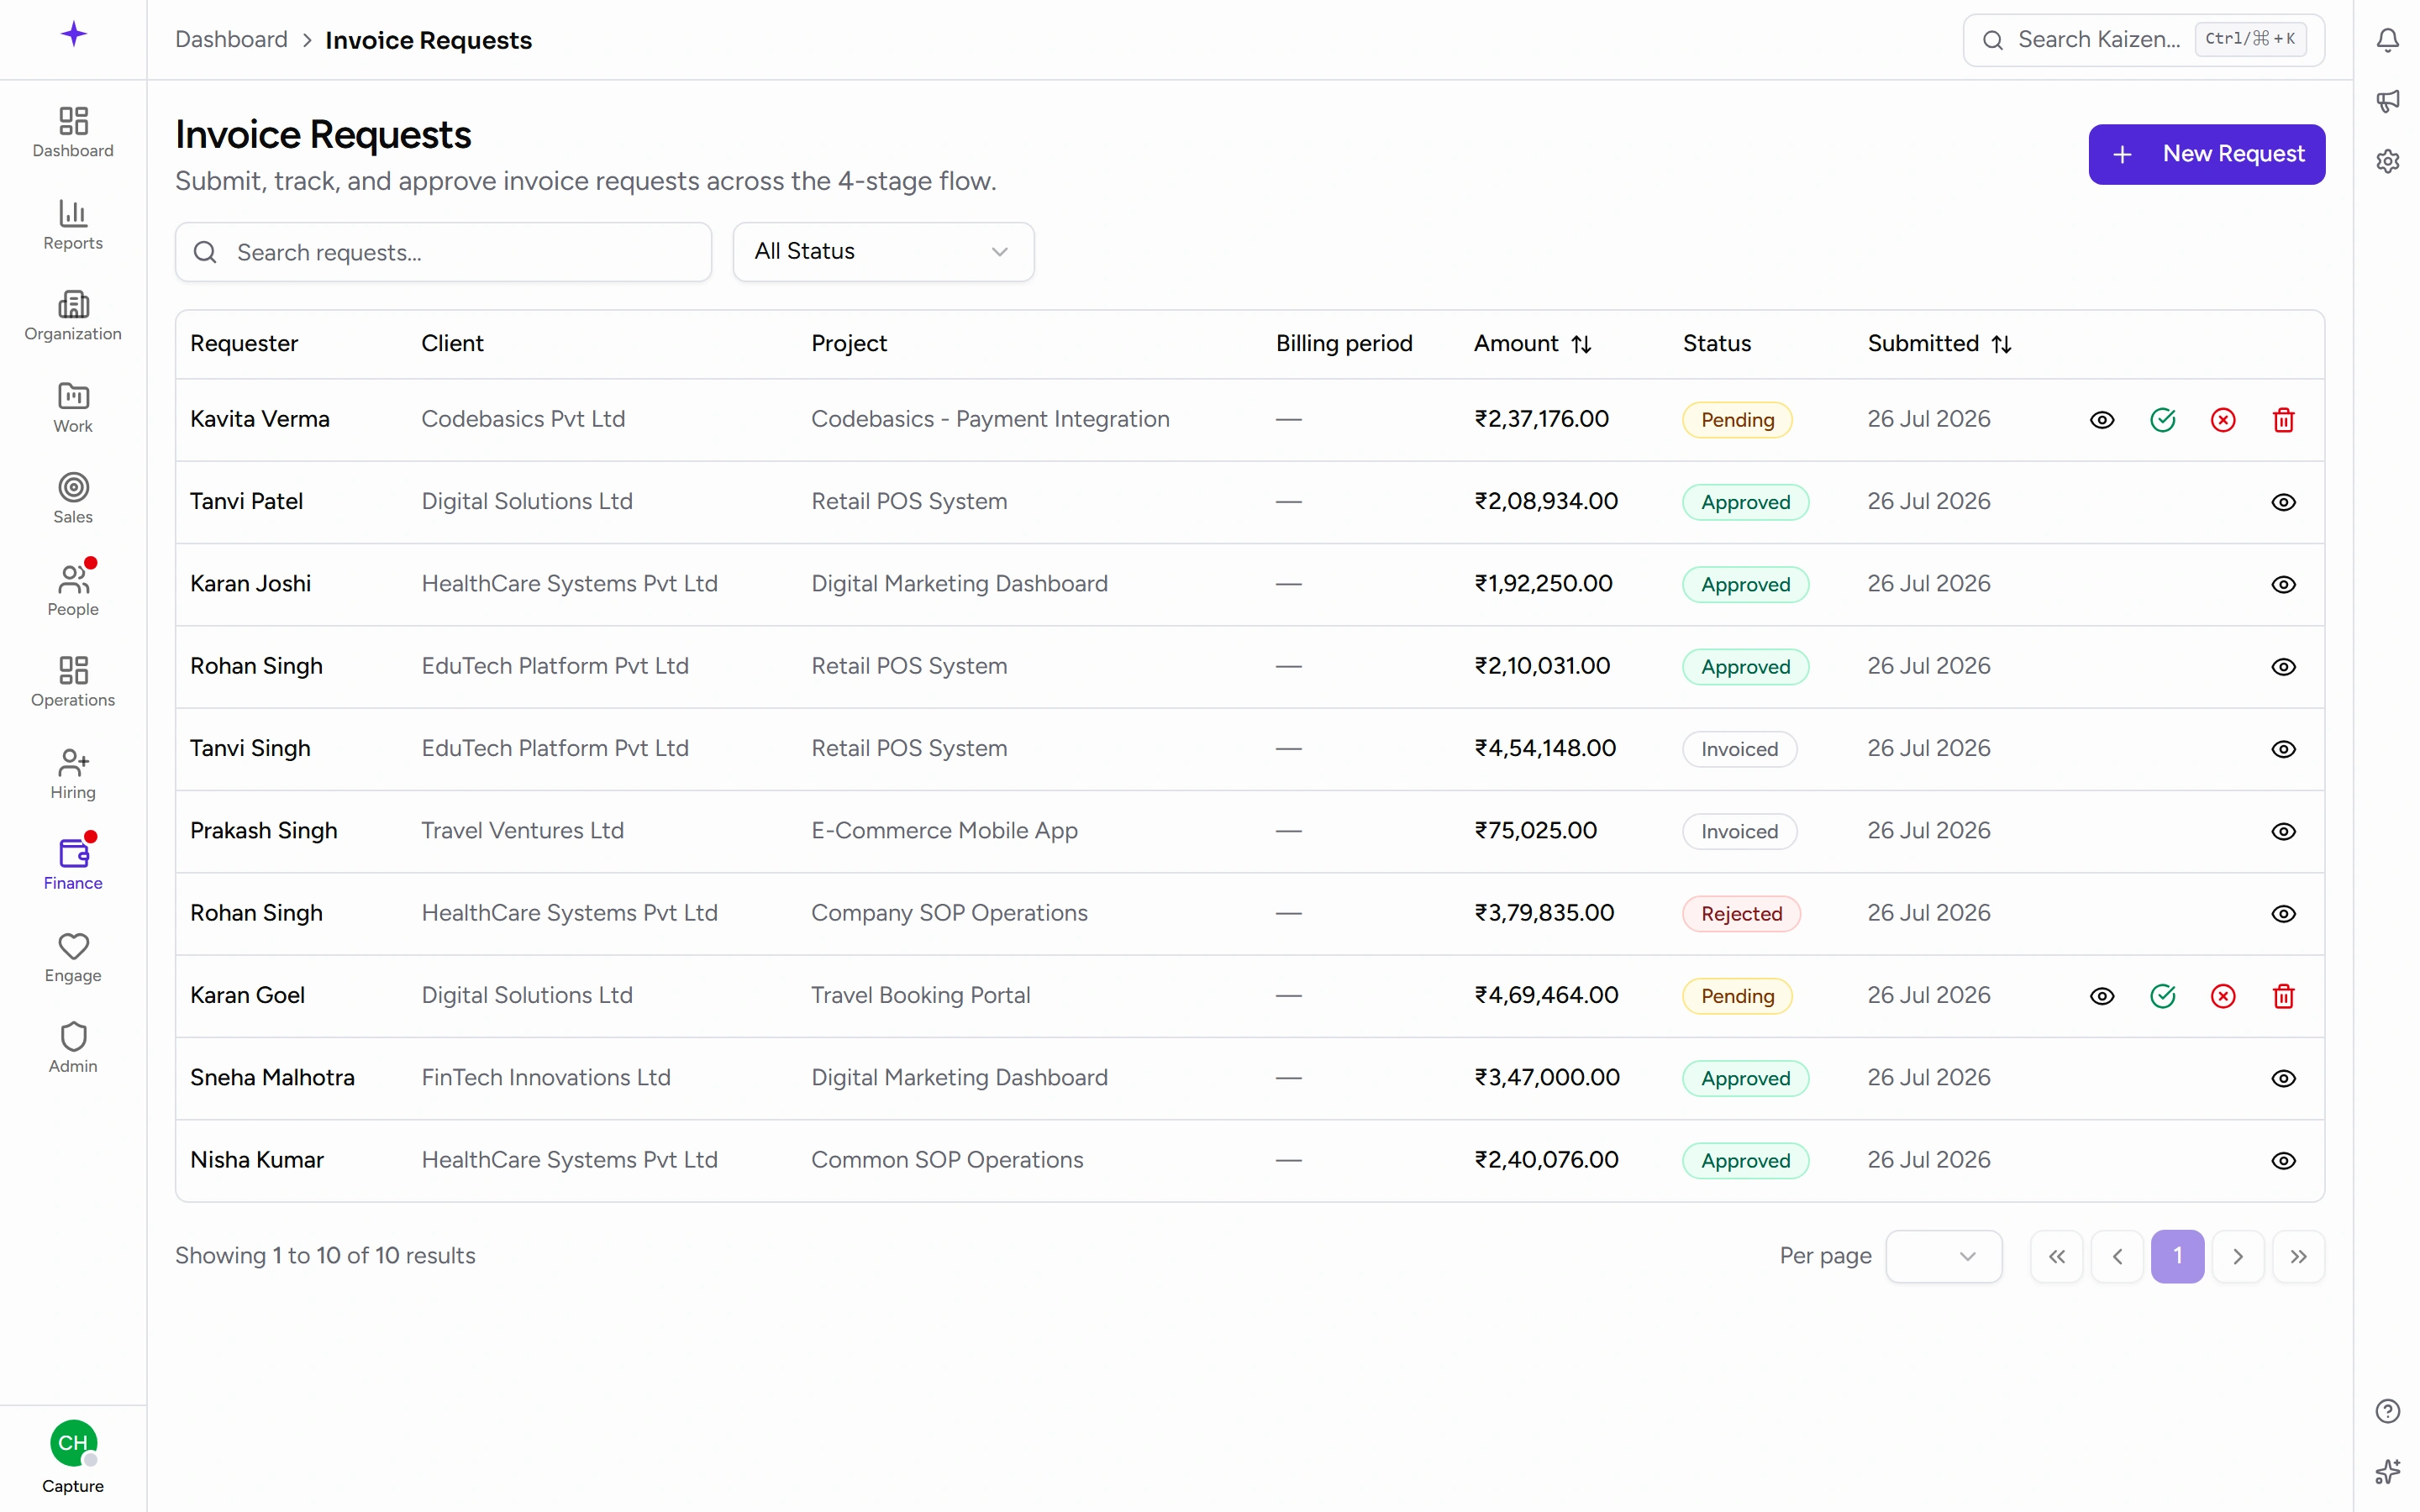This screenshot has width=2420, height=1512.
Task: Sort table by Amount column
Action: (1532, 344)
